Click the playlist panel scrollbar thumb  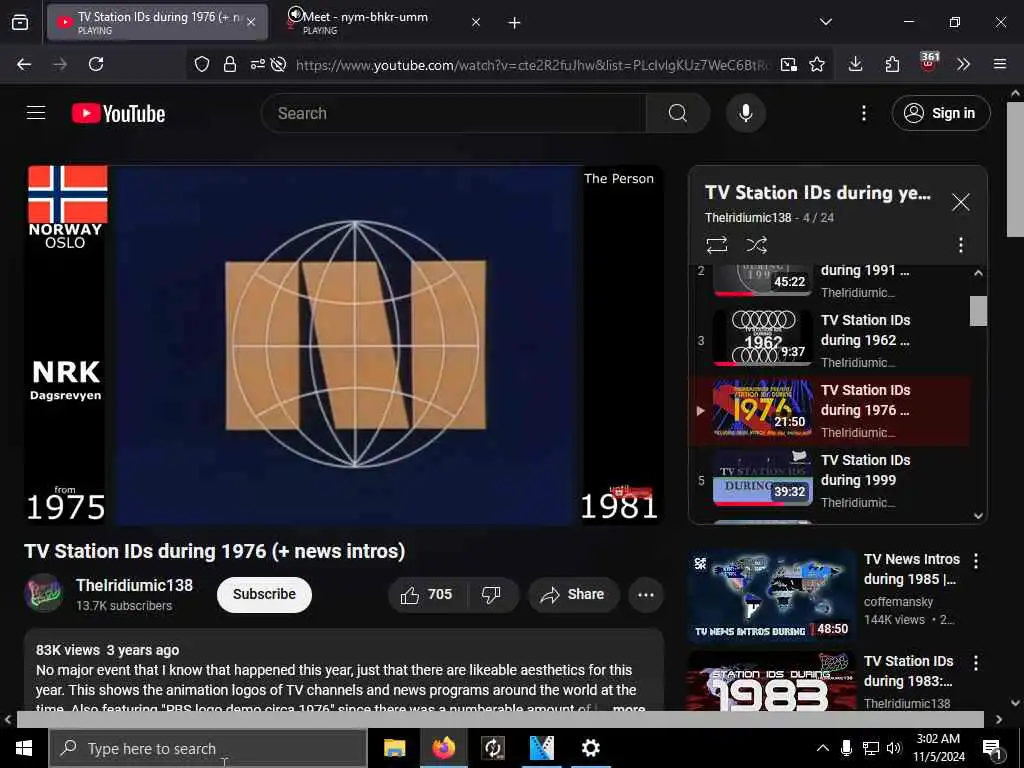[978, 311]
